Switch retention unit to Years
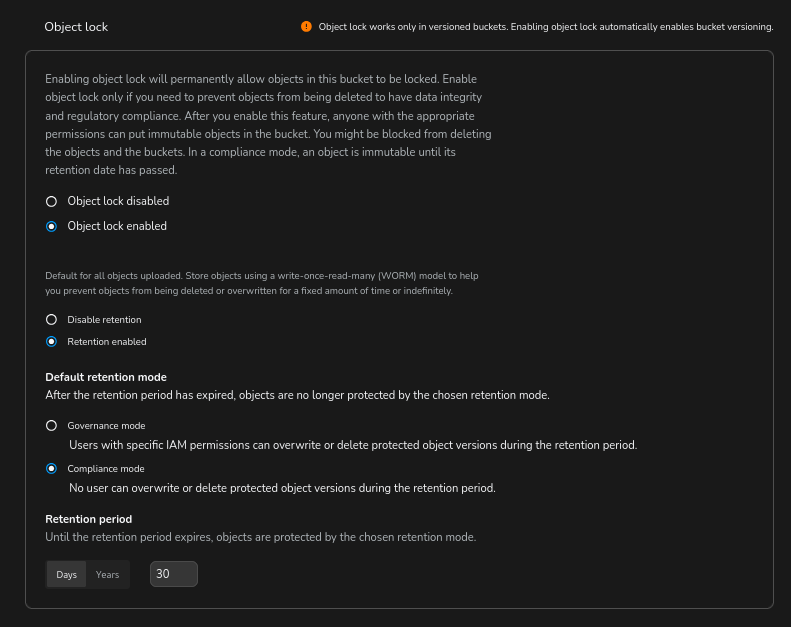The width and height of the screenshot is (791, 627). click(x=107, y=575)
